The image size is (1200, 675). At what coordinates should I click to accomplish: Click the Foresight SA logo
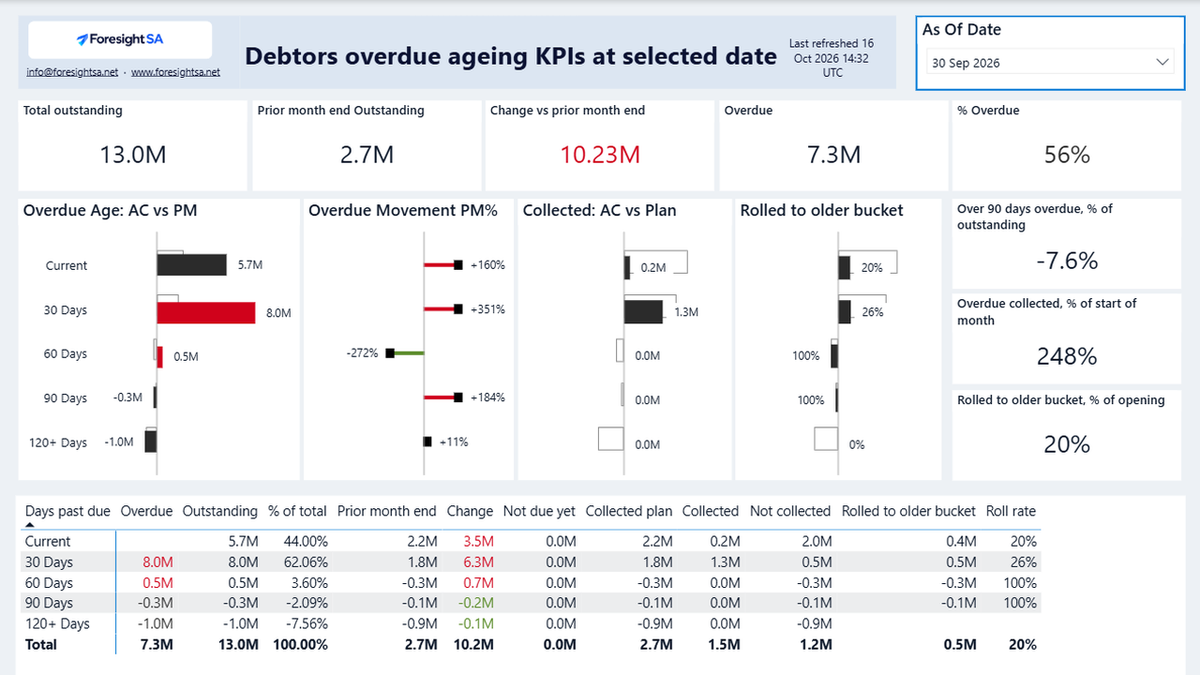[119, 40]
